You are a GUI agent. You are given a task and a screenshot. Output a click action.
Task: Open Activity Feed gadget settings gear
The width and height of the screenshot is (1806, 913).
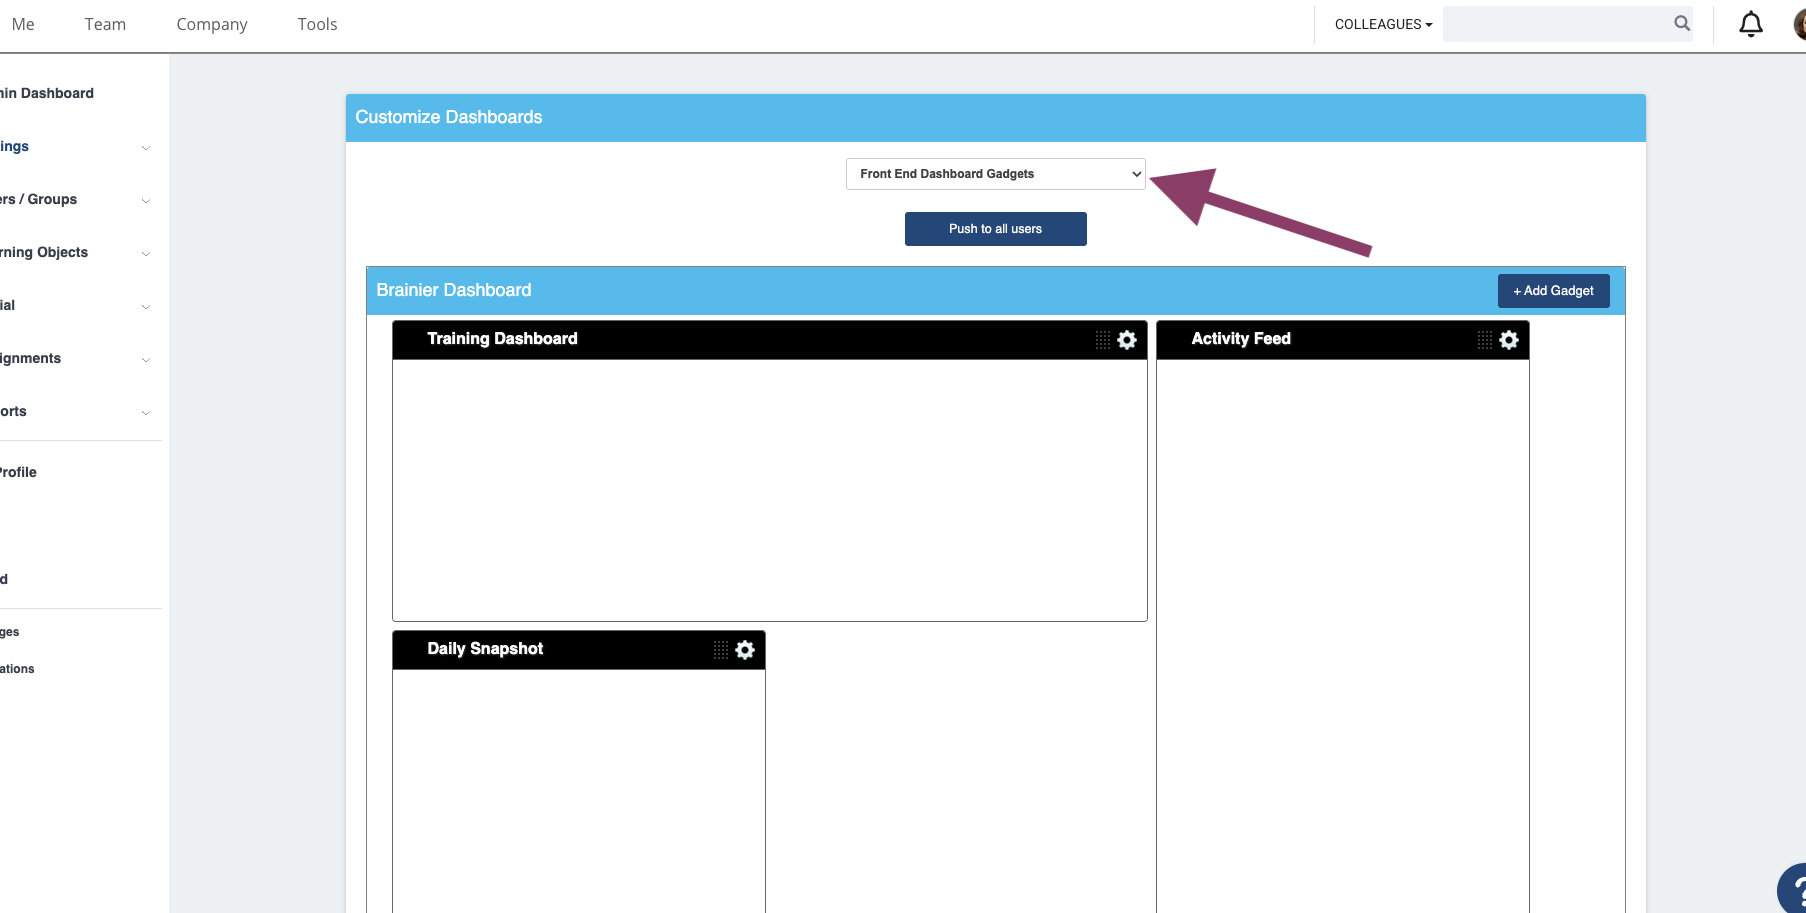point(1509,340)
